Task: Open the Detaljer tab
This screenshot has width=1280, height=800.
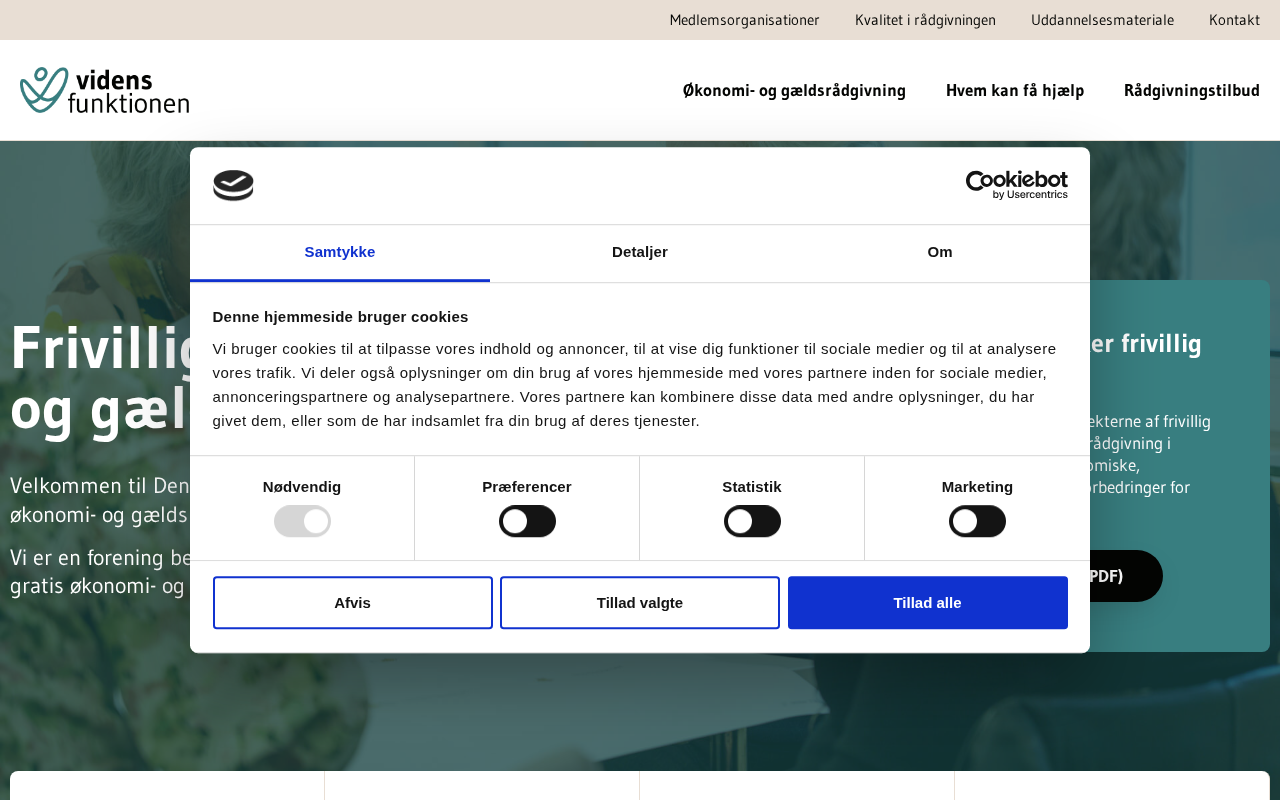Action: pyautogui.click(x=640, y=252)
